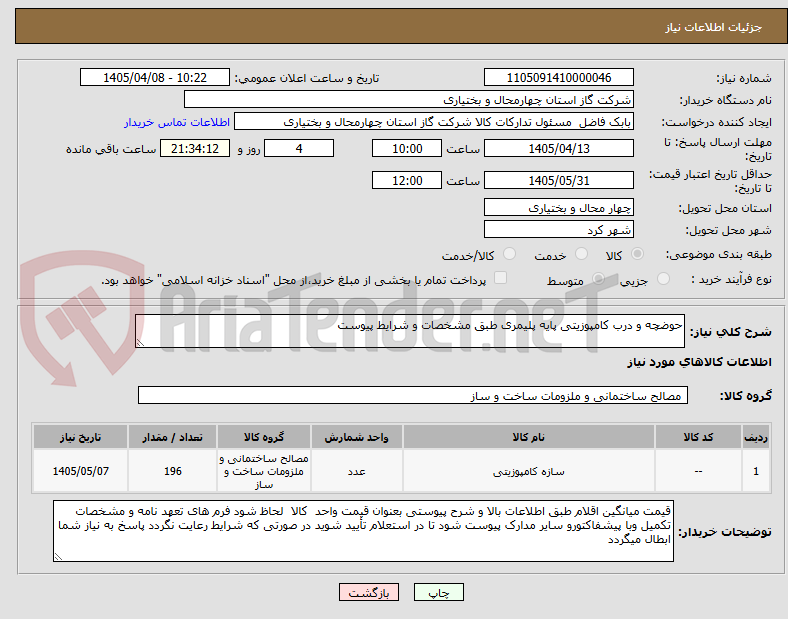788x619 pixels.
Task: Click the remaining time countdown 21:34:12
Action: pyautogui.click(x=195, y=149)
